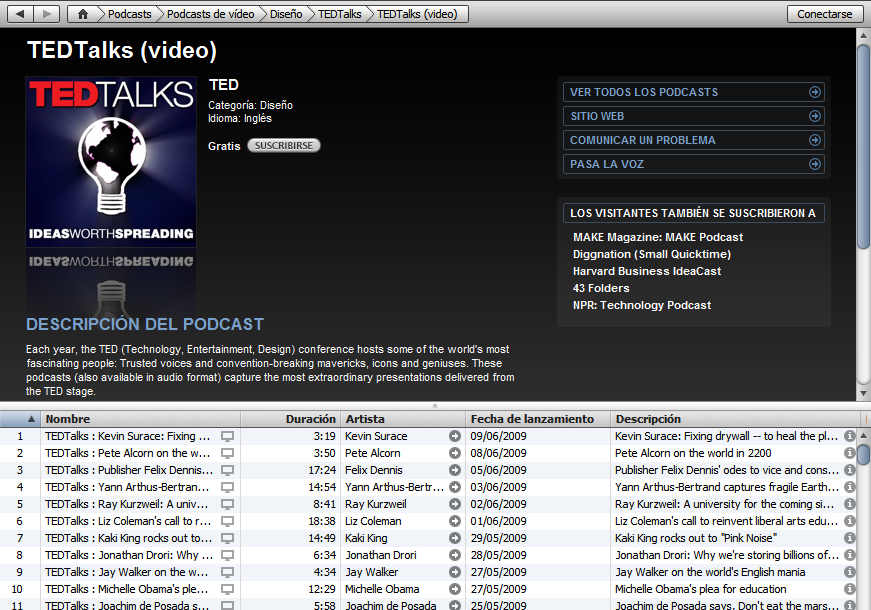The width and height of the screenshot is (871, 610).
Task: Open Ver Todos Los Podcasts link
Action: tap(693, 92)
